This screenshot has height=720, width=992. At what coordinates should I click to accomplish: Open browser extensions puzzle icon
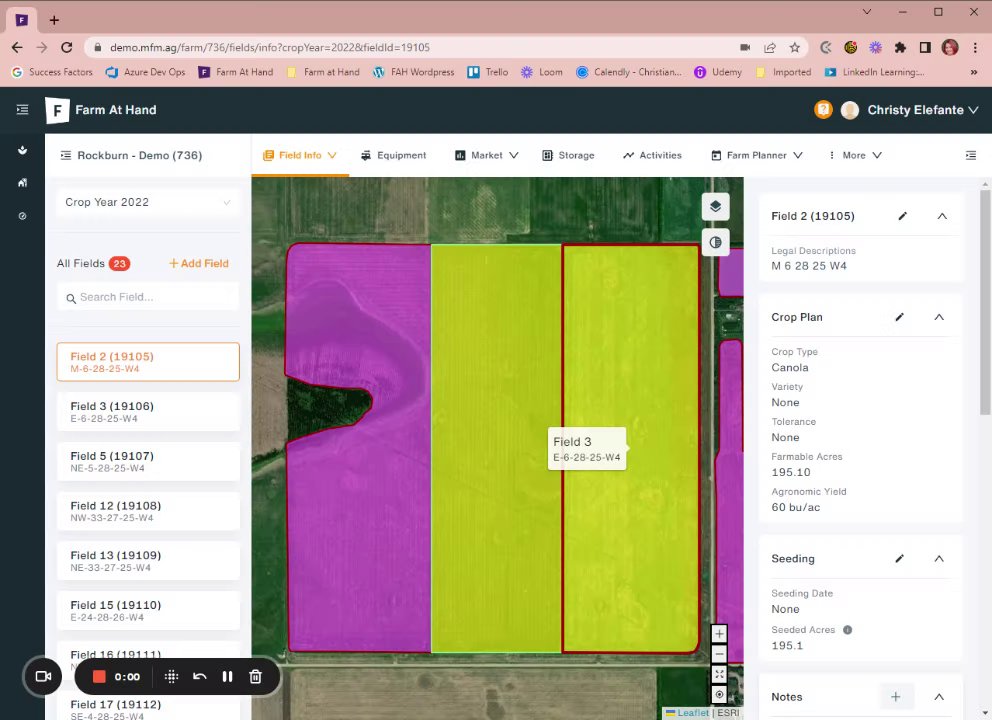pyautogui.click(x=900, y=47)
